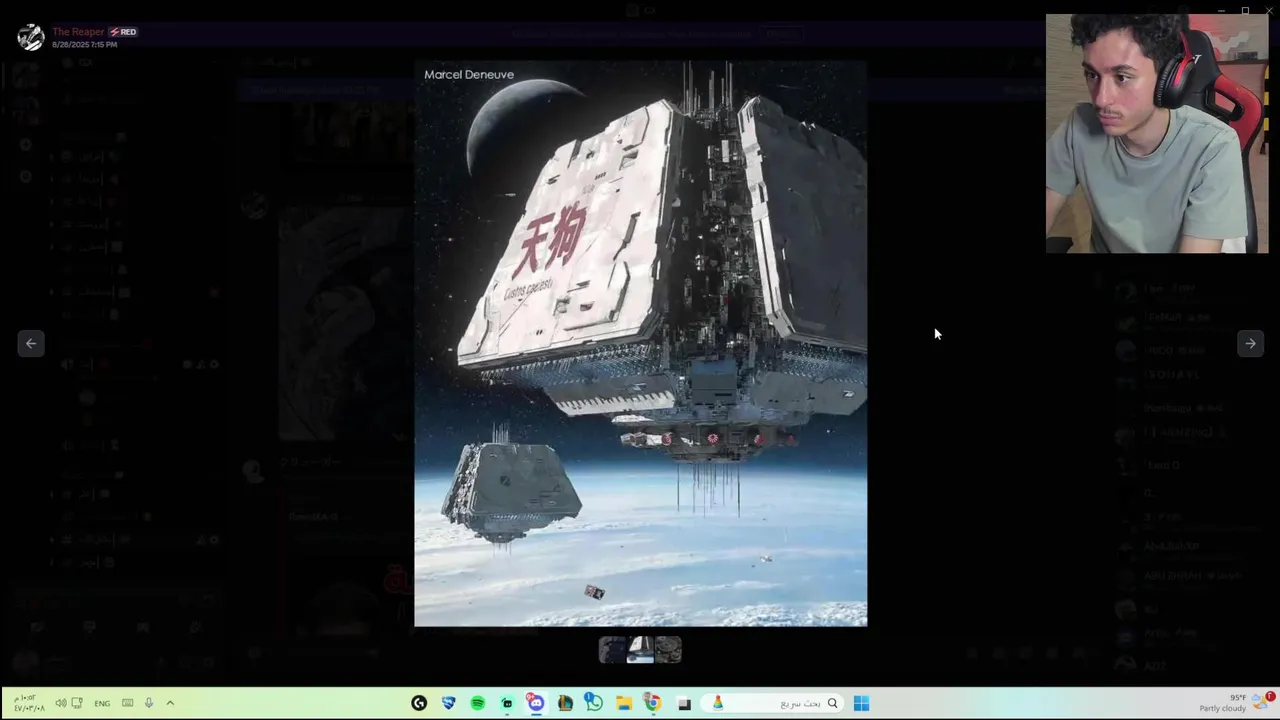Open Logitech G HUB from taskbar
The image size is (1280, 720).
click(419, 703)
